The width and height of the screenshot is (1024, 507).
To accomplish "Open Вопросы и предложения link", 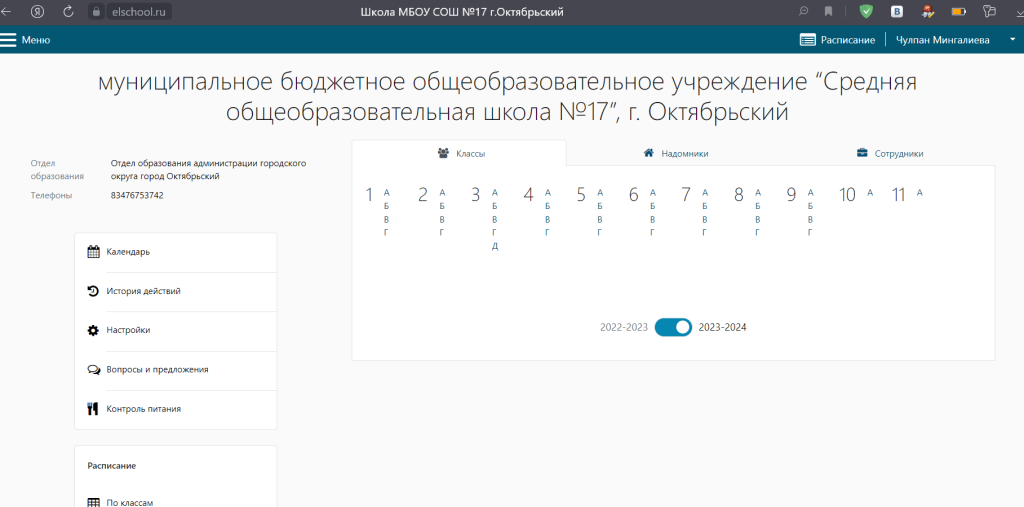I will tap(157, 370).
